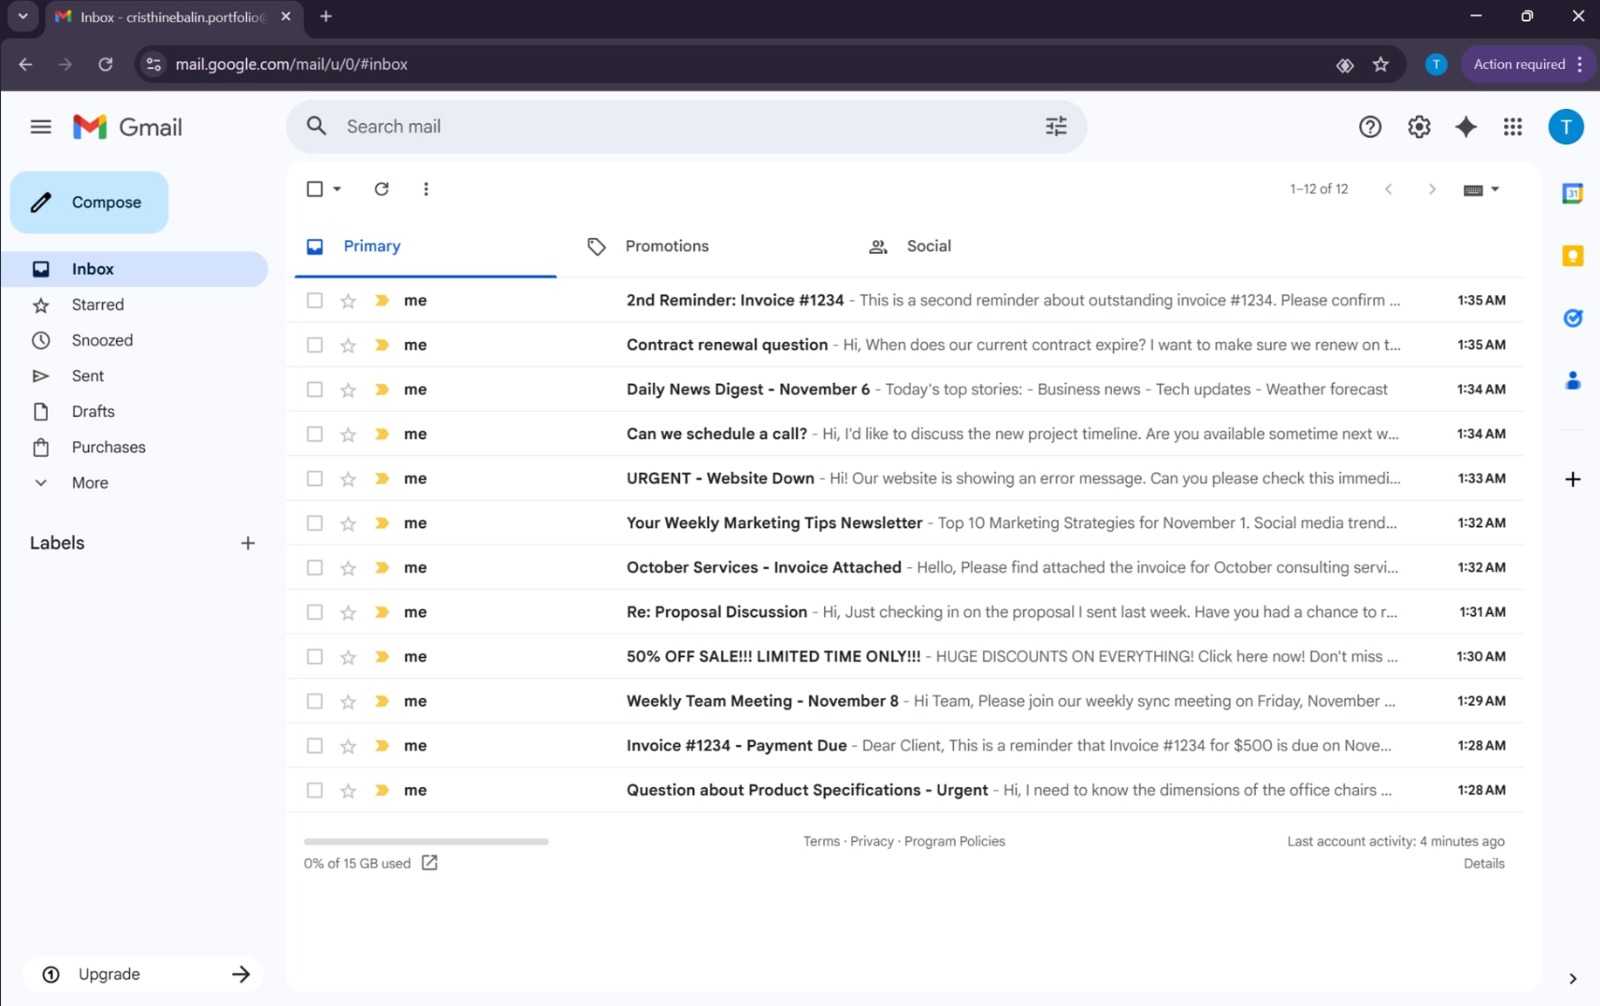Image resolution: width=1600 pixels, height=1006 pixels.
Task: Click the Upgrade button
Action: [x=144, y=974]
